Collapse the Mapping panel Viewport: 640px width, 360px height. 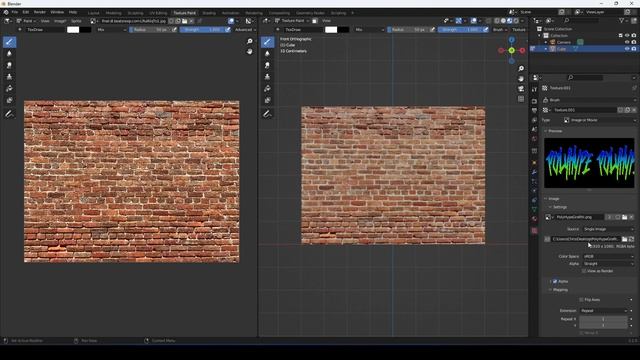[x=560, y=289]
